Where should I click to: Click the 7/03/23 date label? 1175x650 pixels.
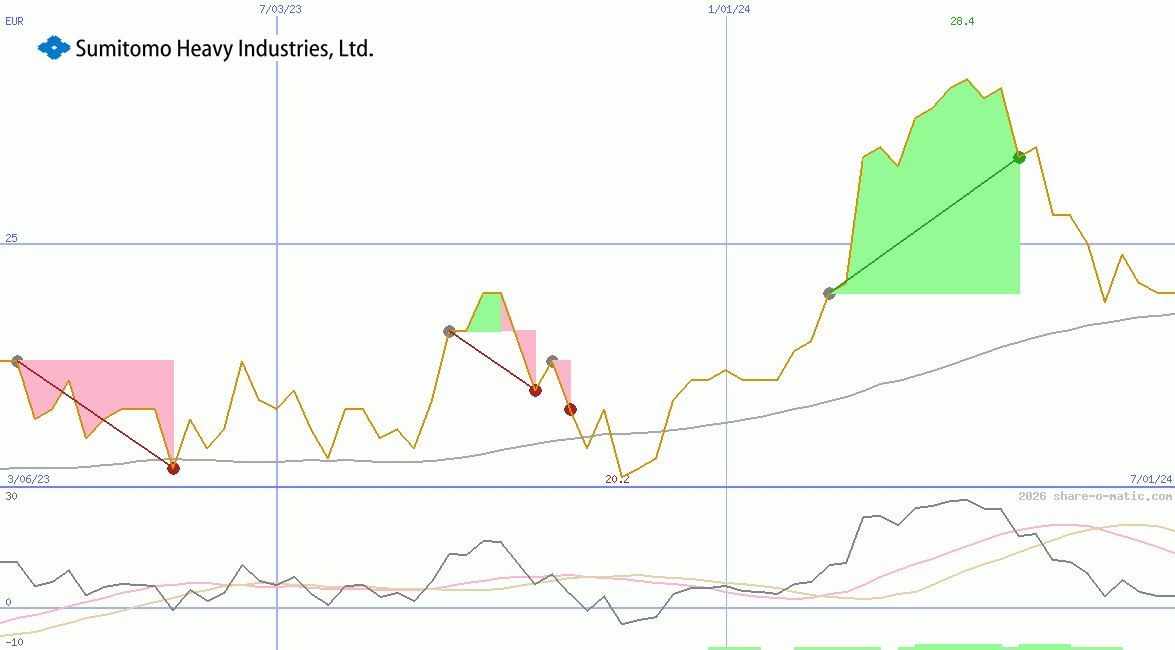281,8
